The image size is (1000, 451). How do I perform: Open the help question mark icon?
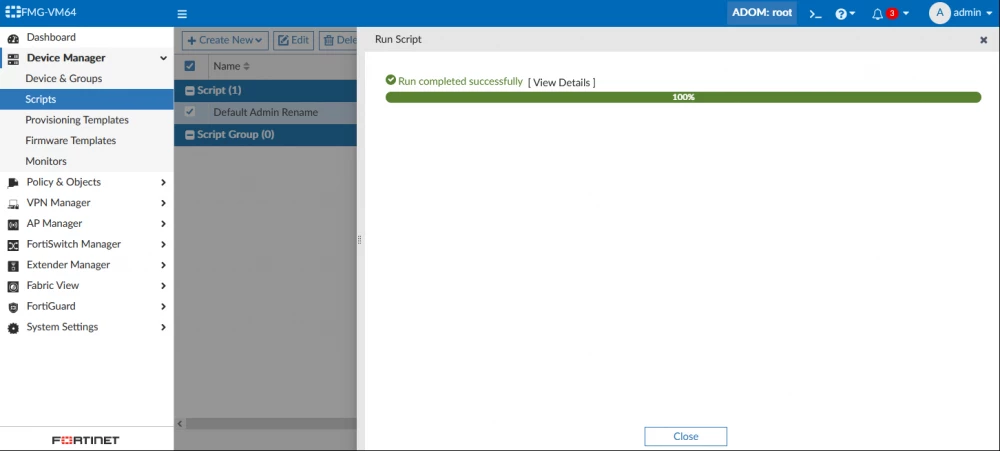pyautogui.click(x=841, y=13)
